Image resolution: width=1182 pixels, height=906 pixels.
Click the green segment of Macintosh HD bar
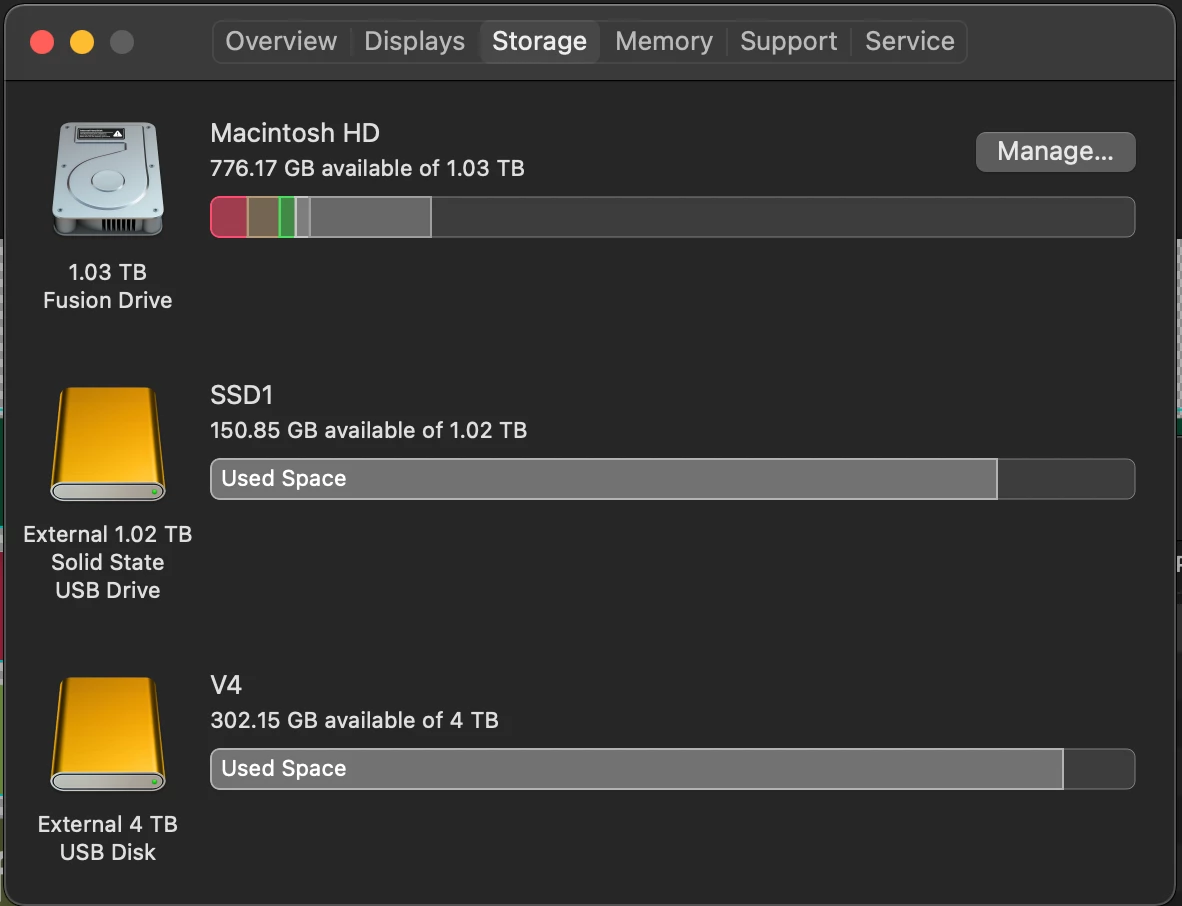click(x=287, y=217)
